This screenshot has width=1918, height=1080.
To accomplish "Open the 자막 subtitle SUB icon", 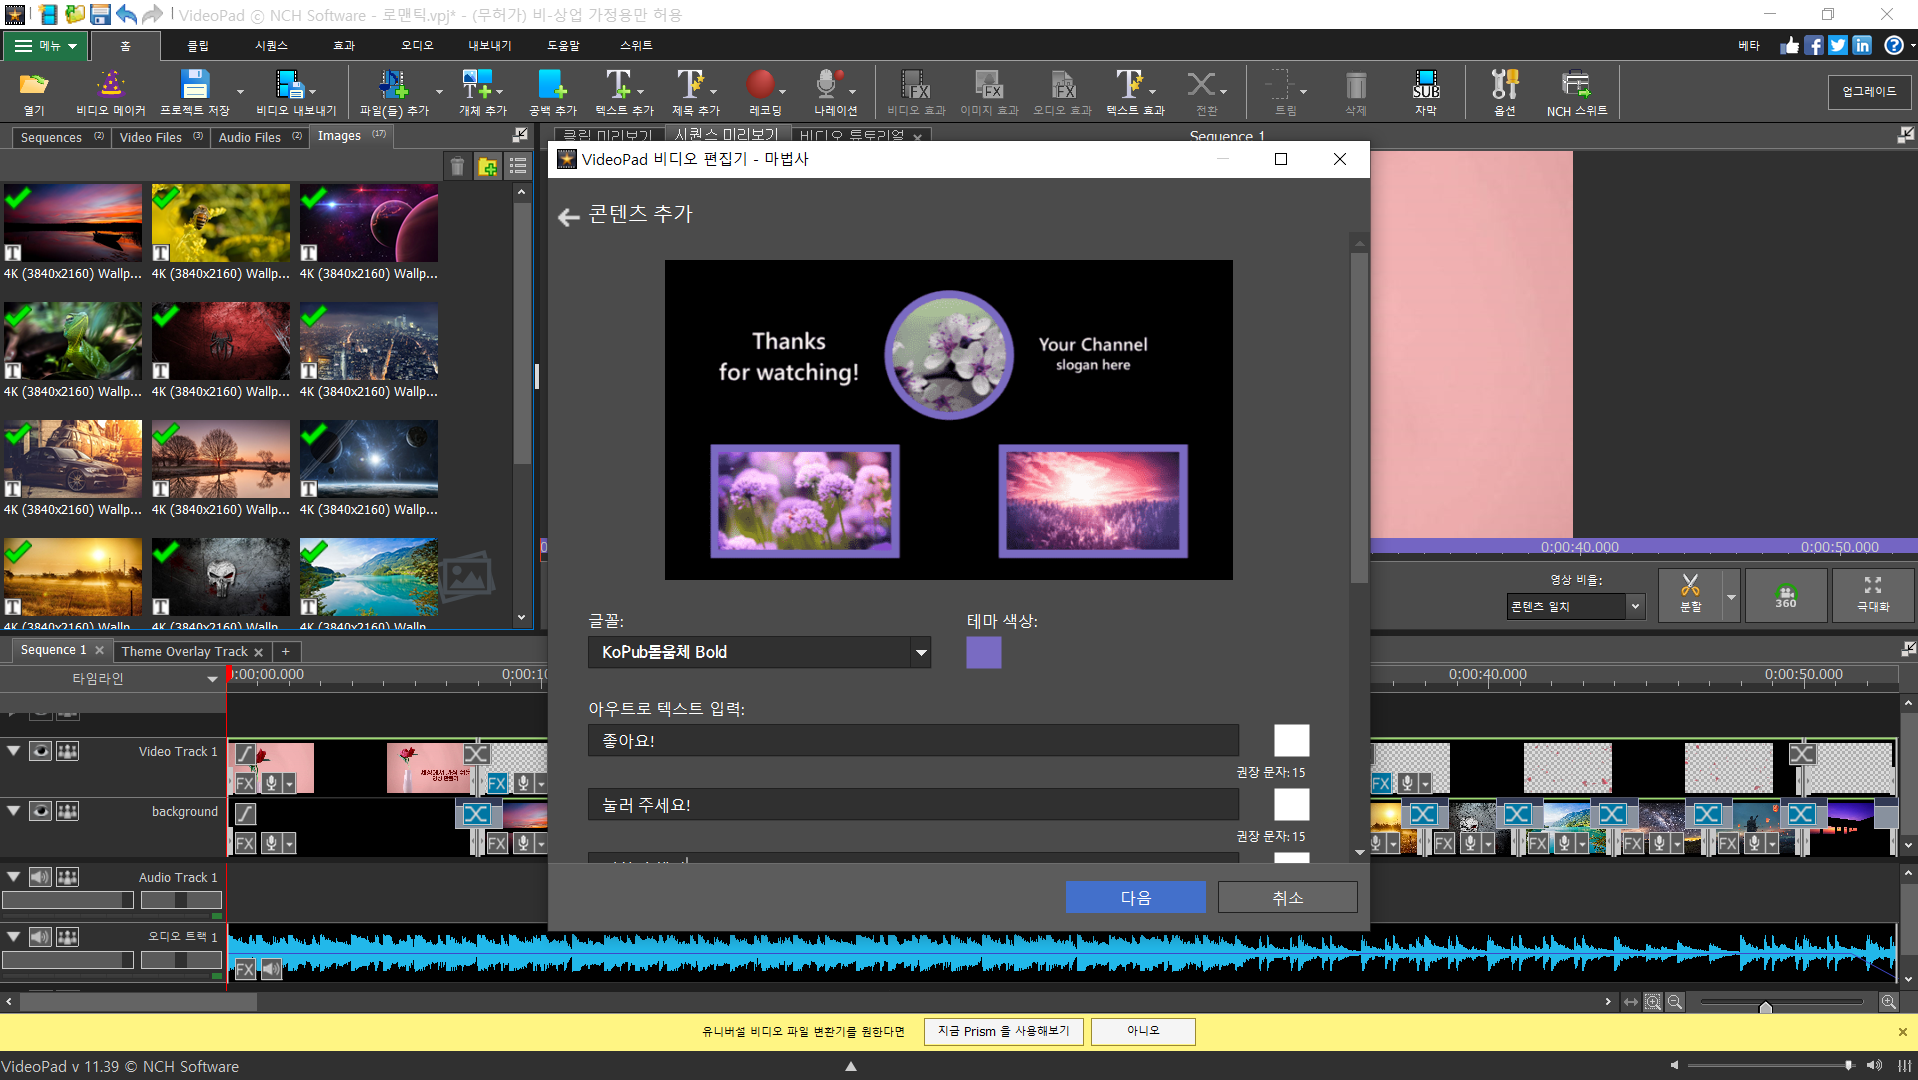I will [1426, 92].
